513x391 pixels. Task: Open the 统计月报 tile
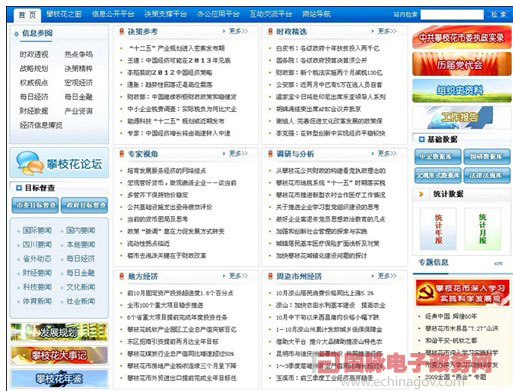pyautogui.click(x=483, y=229)
